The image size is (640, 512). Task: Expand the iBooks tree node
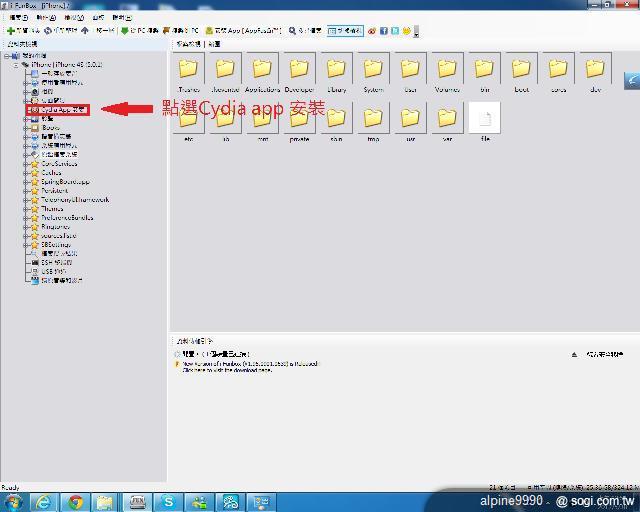(25, 128)
